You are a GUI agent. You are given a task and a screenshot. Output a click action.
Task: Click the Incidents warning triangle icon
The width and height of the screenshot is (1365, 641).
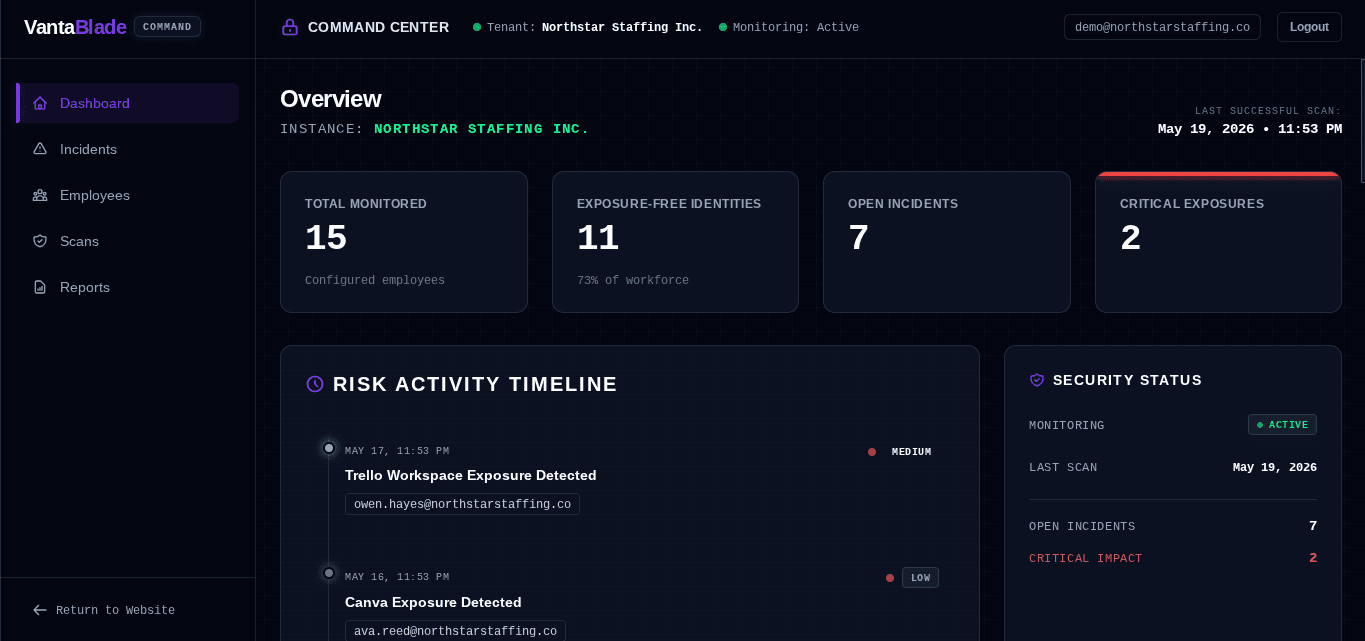point(40,149)
